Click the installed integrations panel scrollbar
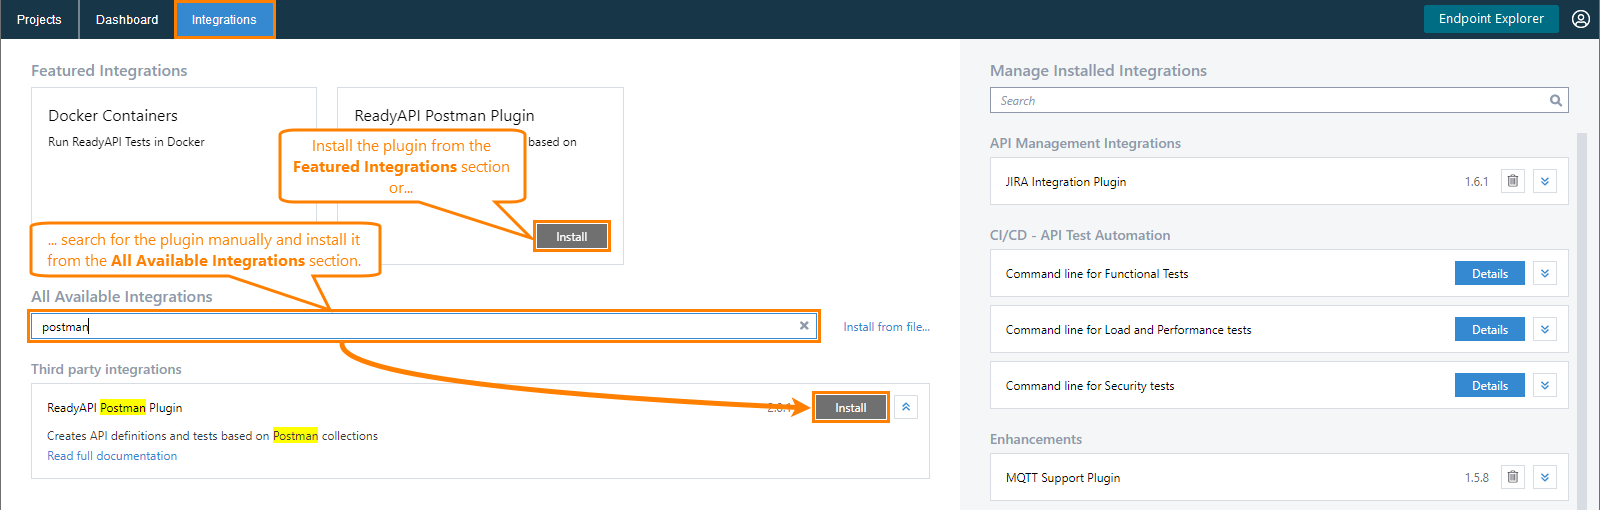 [x=1582, y=320]
